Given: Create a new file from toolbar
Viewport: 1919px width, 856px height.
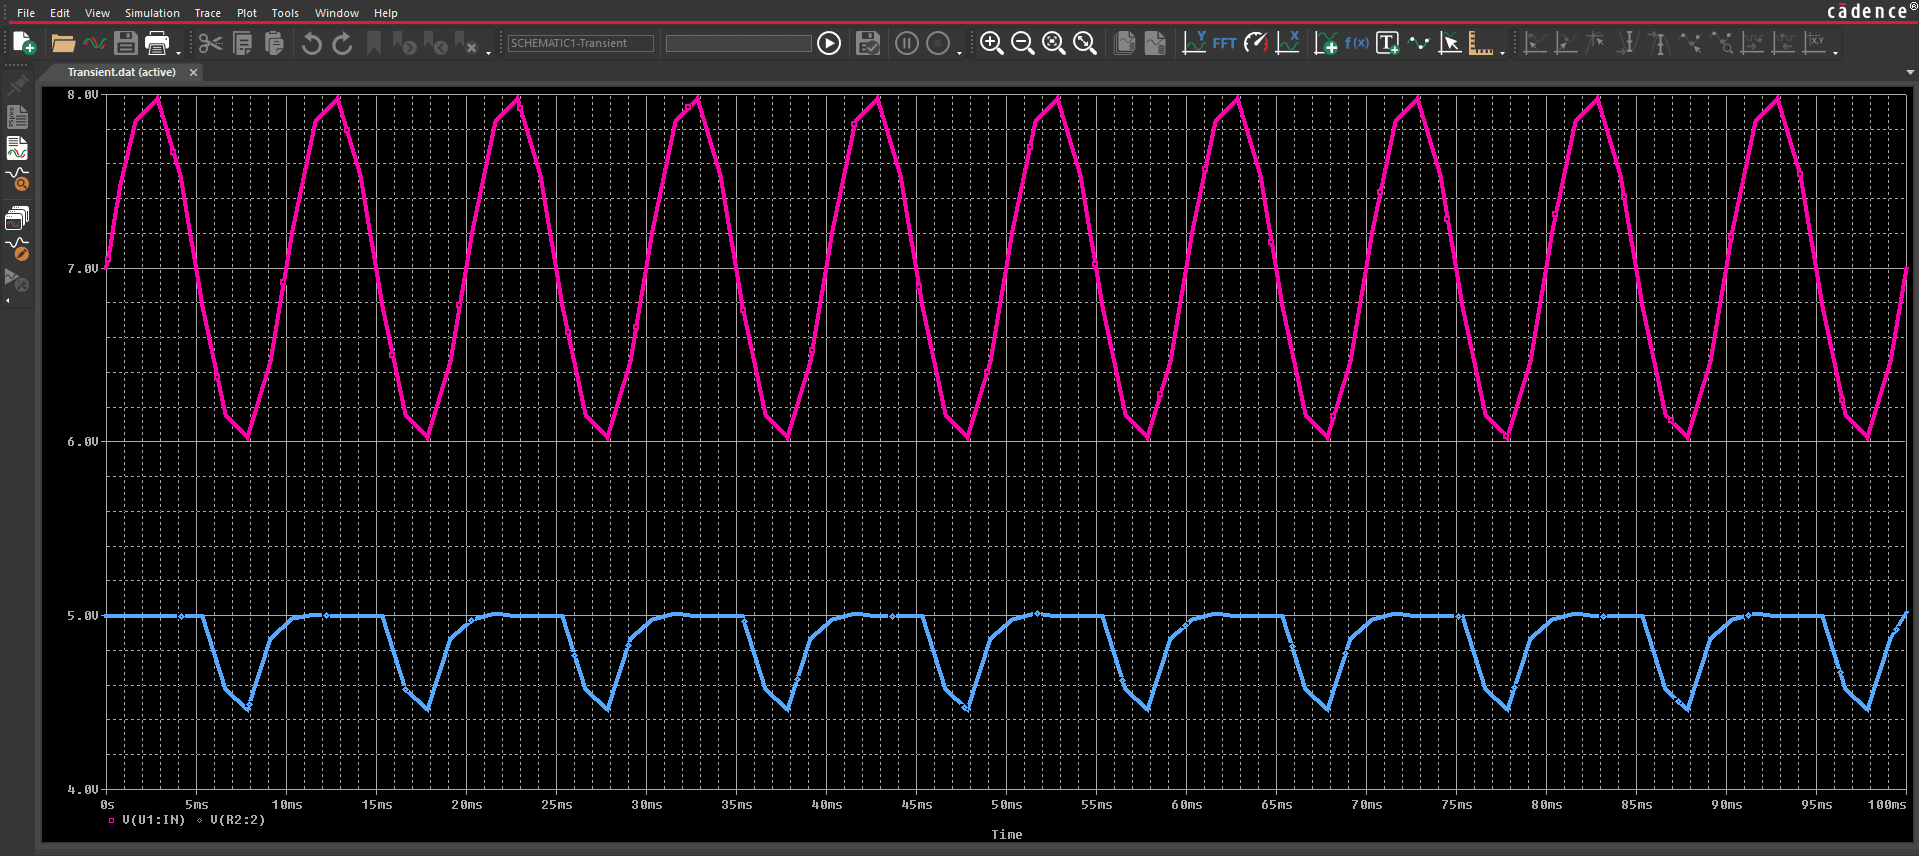Looking at the screenshot, I should point(24,43).
